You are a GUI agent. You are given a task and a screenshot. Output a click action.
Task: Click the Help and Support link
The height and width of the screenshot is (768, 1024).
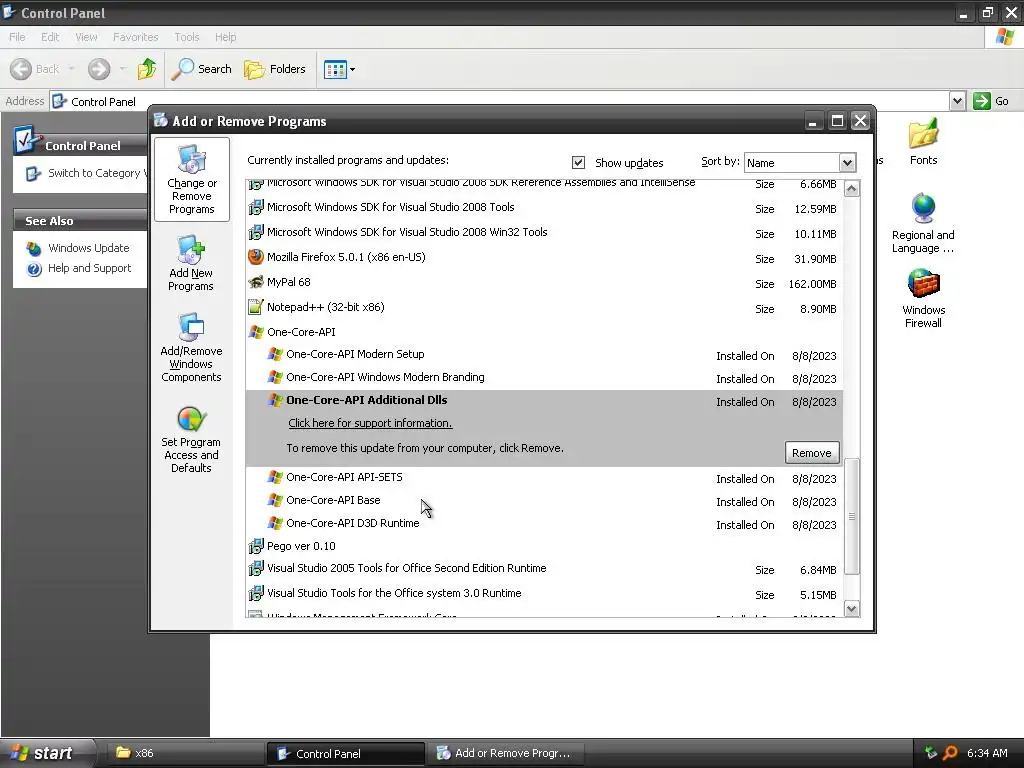pos(89,268)
